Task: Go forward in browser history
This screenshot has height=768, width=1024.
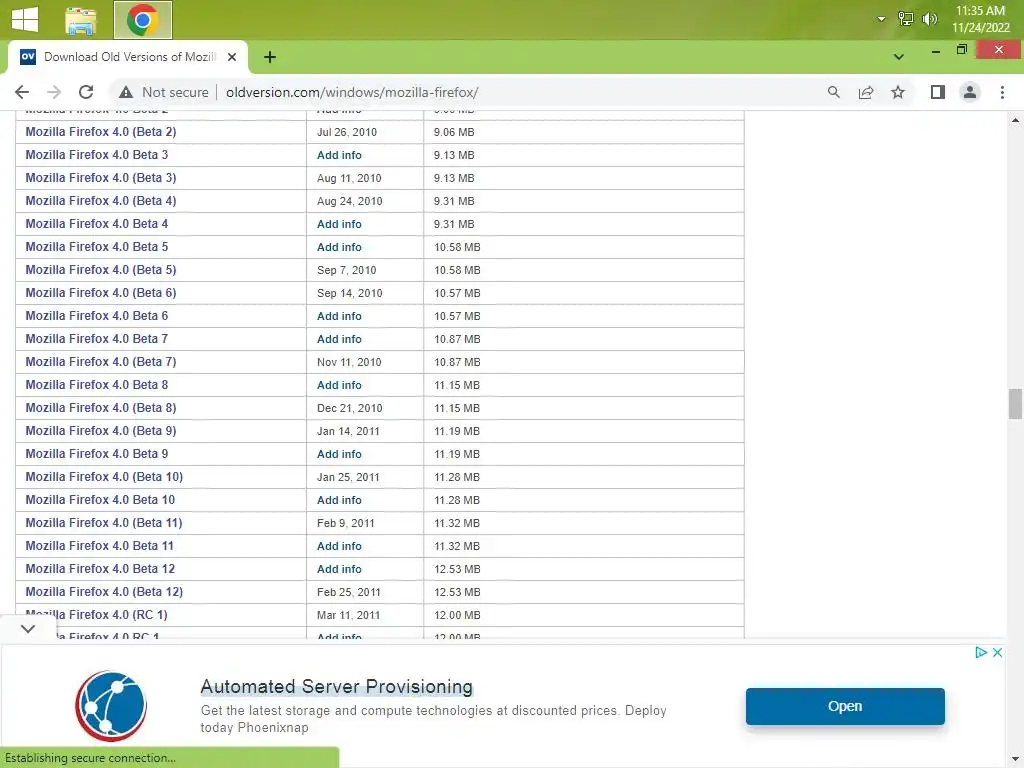Action: (54, 92)
